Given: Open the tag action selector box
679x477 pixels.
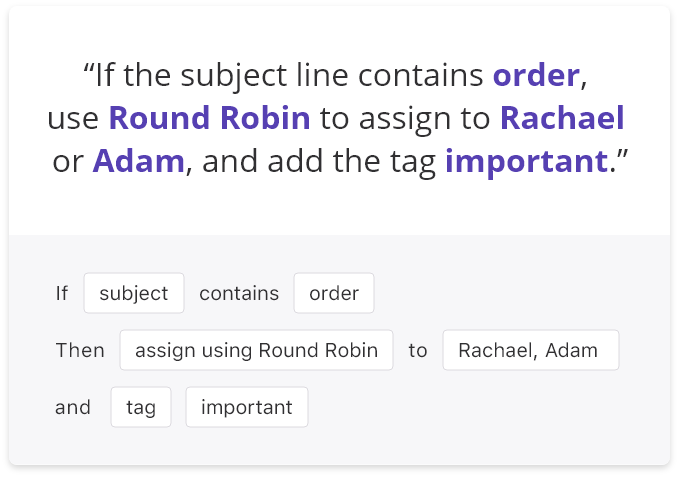Looking at the screenshot, I should [141, 407].
